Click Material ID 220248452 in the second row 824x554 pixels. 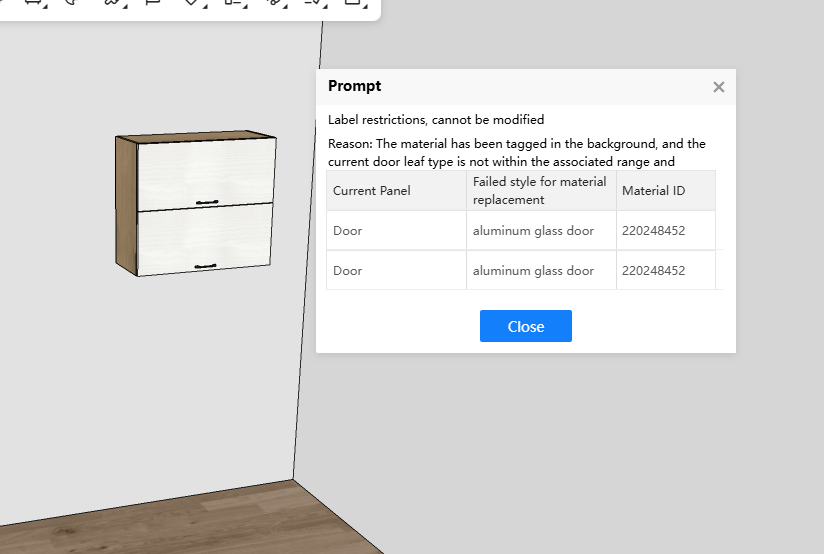653,271
